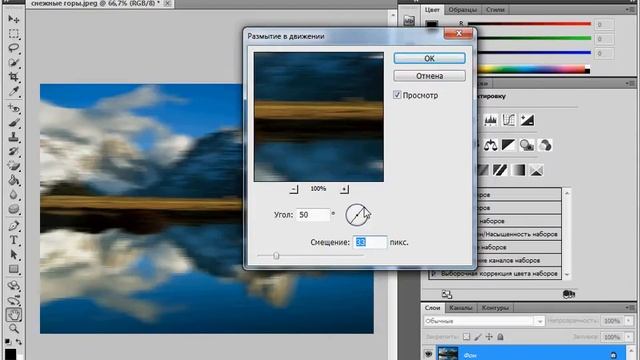Confirm motion blur with OK
Viewport: 640px width, 360px height.
point(429,58)
